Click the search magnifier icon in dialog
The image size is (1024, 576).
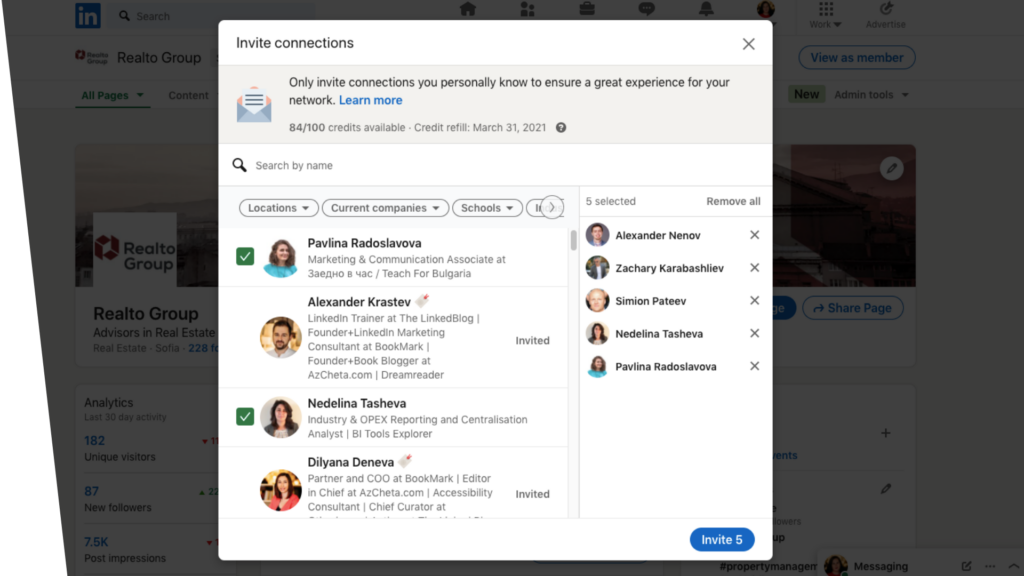240,165
